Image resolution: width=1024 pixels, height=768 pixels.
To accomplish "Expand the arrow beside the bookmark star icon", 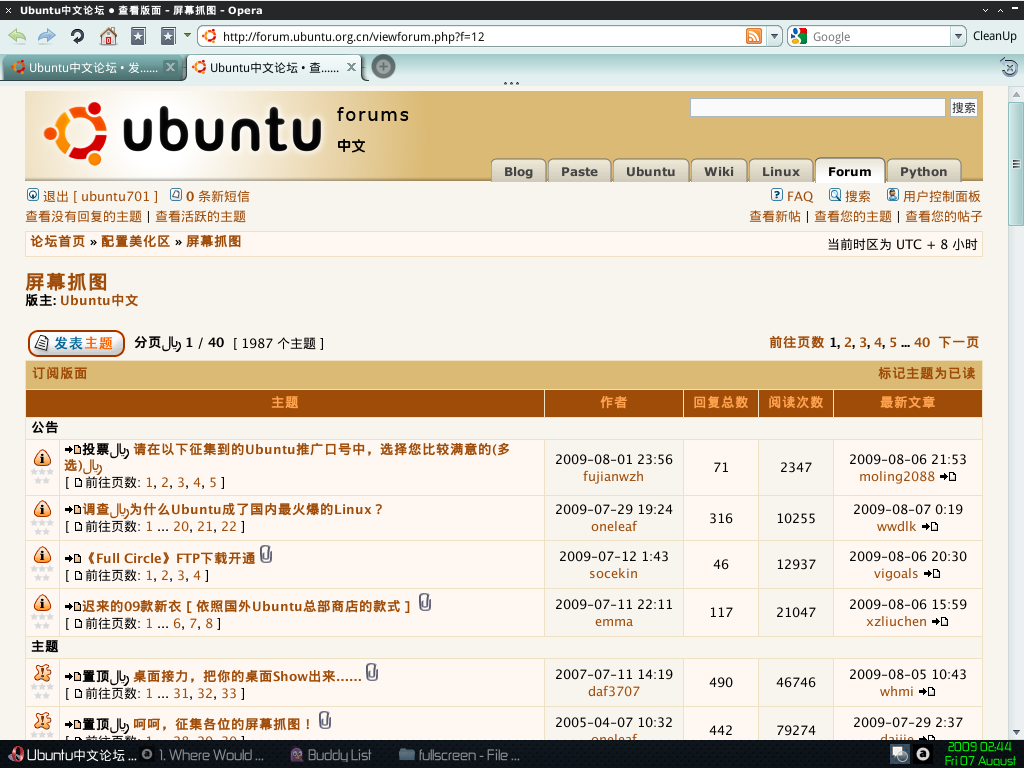I will [187, 35].
